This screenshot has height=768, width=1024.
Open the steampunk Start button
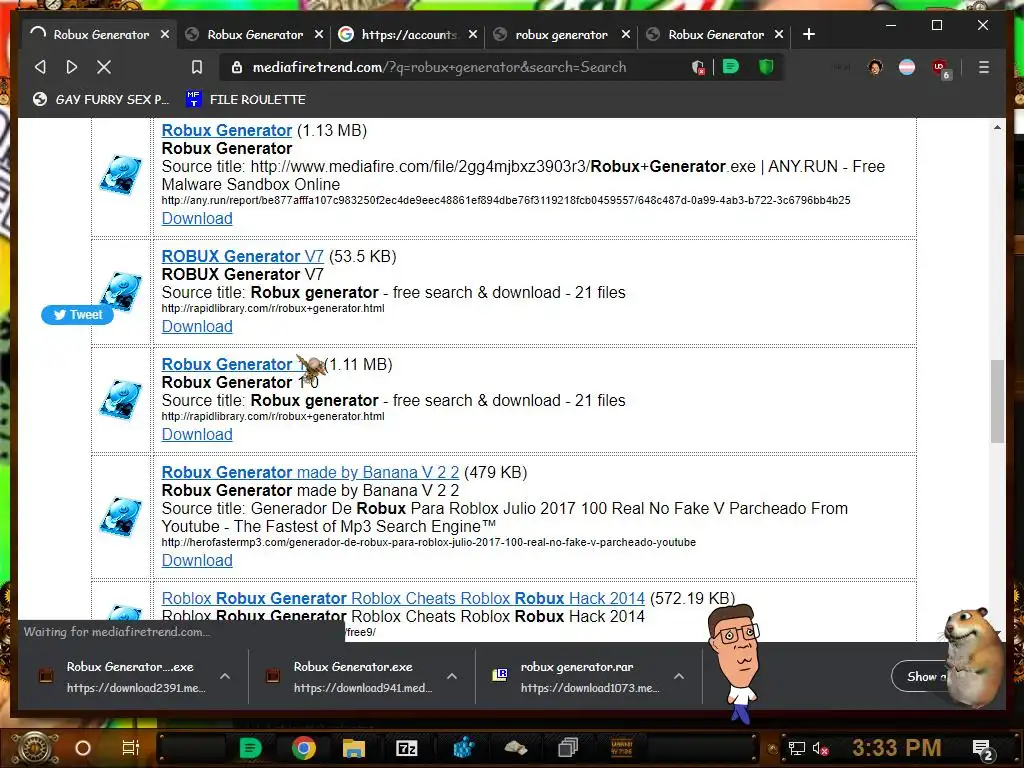tap(36, 748)
